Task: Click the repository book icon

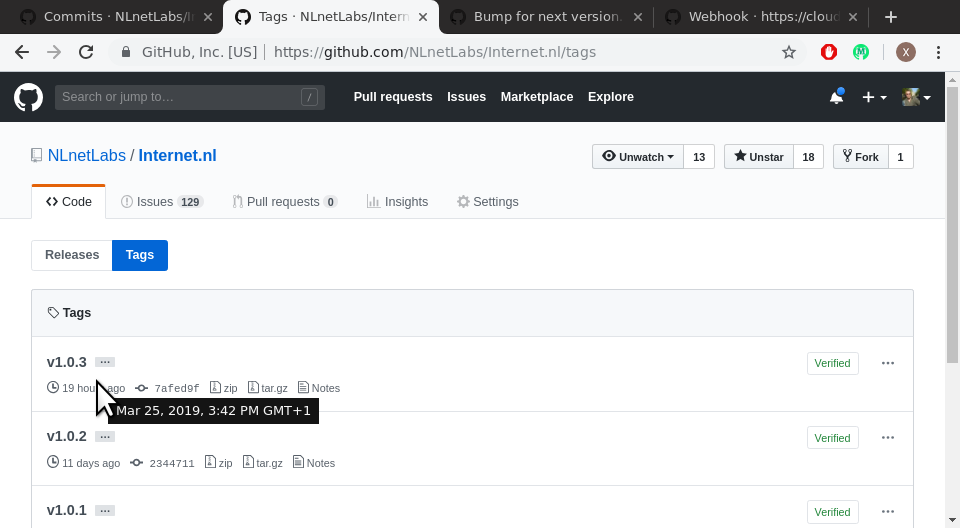Action: point(37,156)
